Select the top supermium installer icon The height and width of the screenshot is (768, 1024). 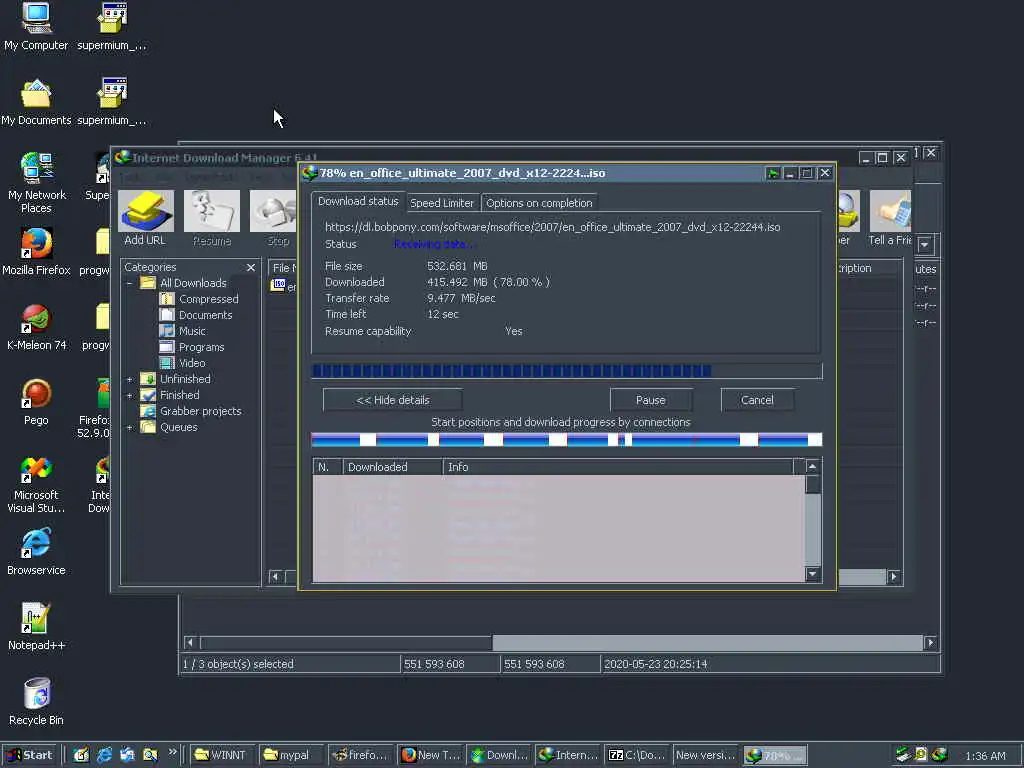112,26
